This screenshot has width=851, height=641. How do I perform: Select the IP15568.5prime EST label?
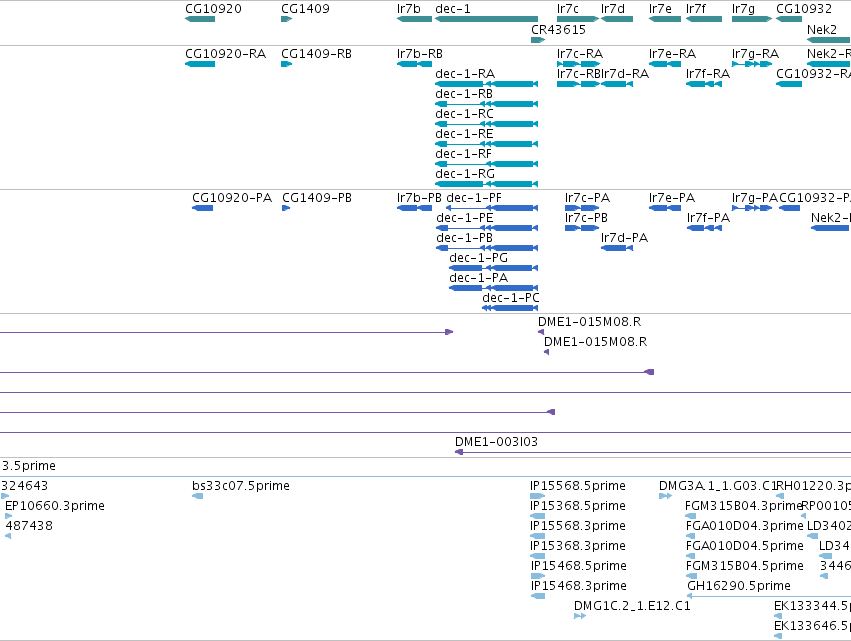(x=578, y=486)
